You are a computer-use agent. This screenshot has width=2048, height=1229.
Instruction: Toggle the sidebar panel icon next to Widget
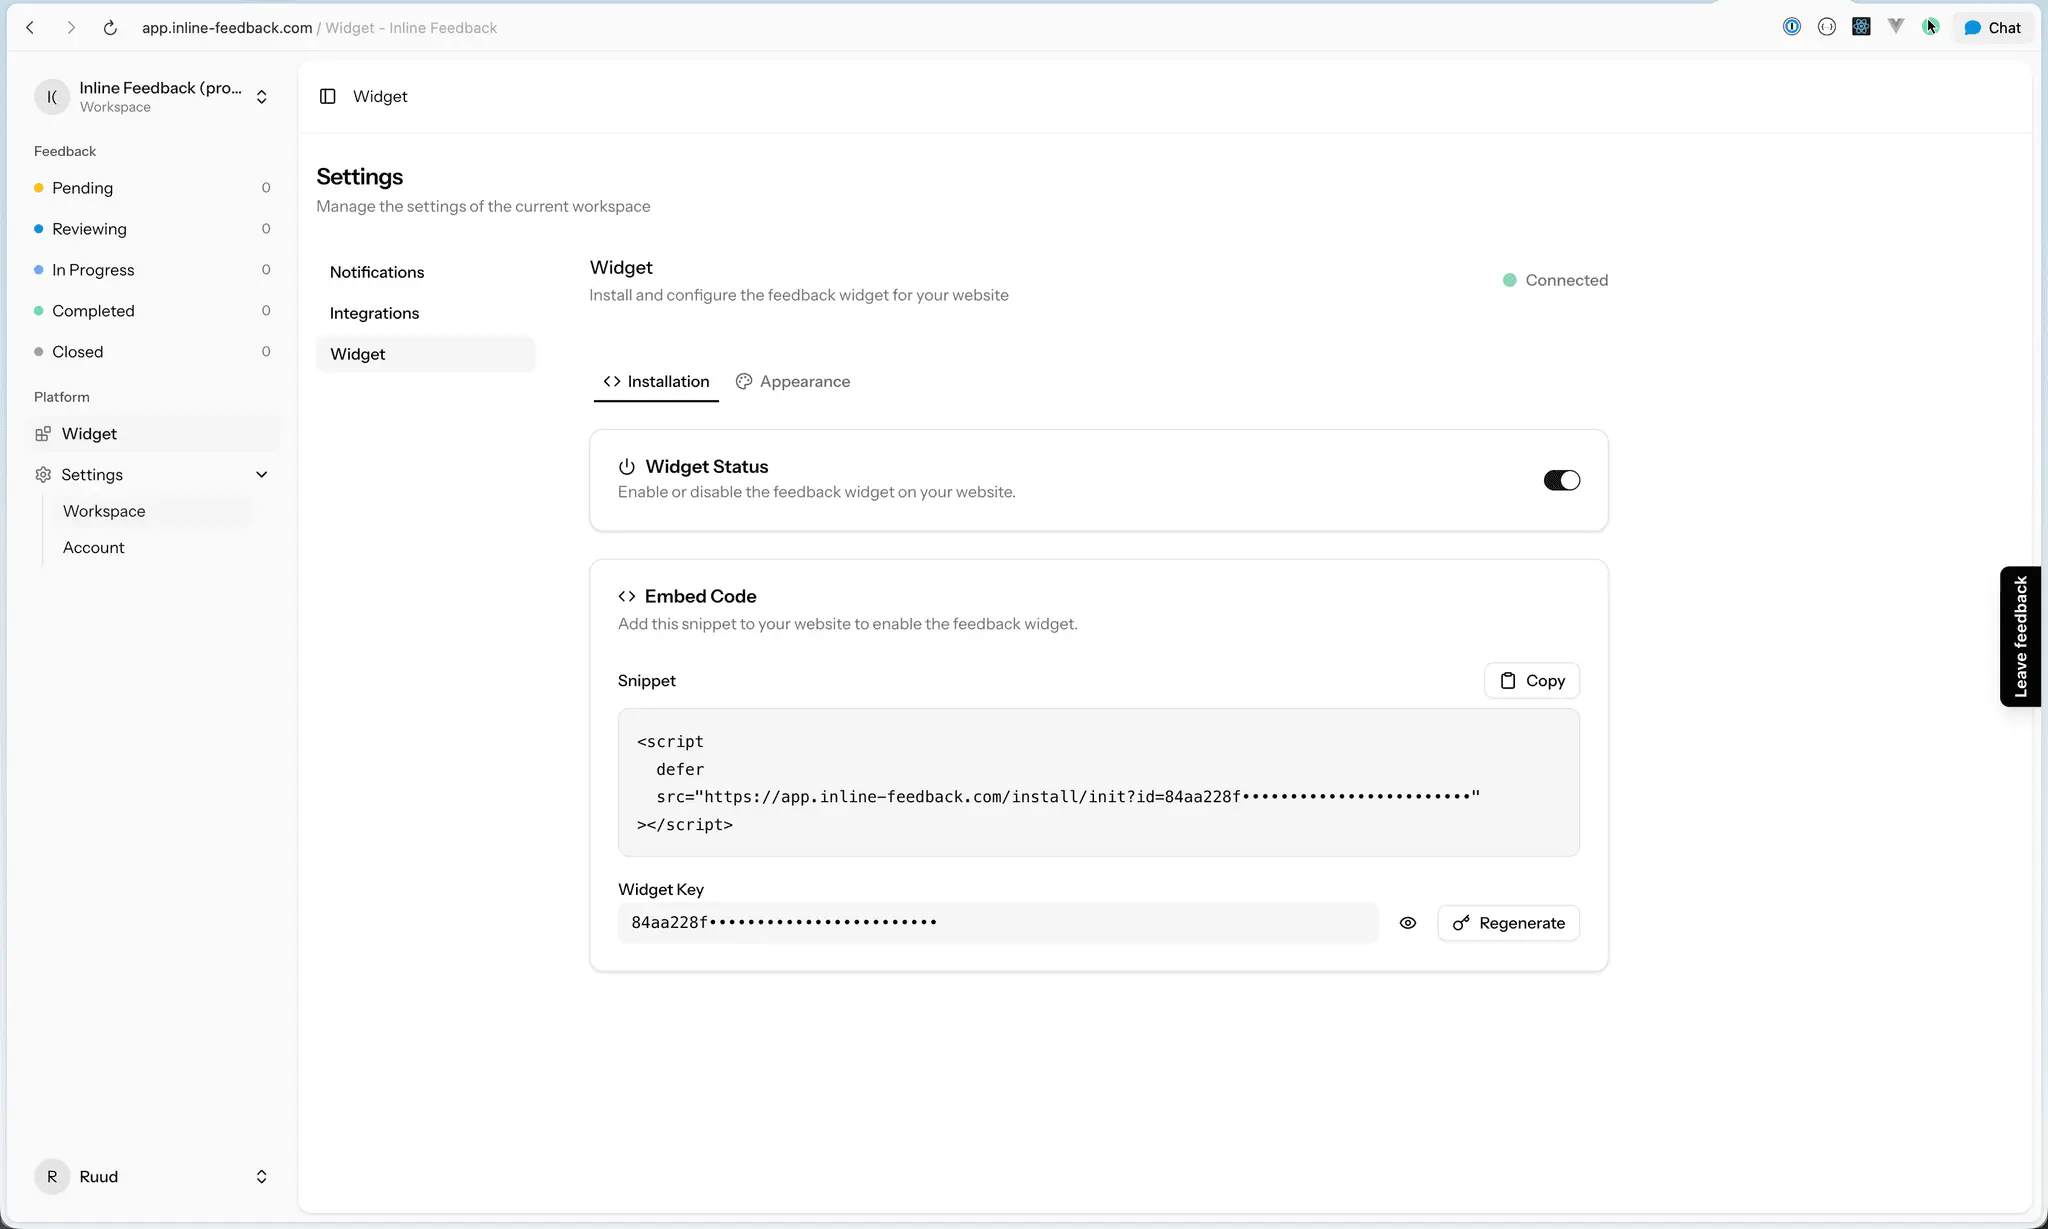pos(328,96)
